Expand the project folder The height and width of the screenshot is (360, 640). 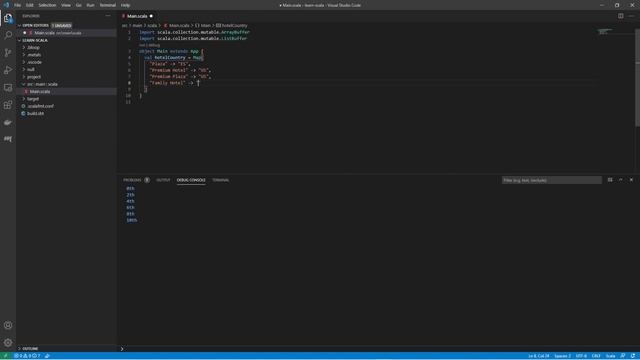(34, 77)
